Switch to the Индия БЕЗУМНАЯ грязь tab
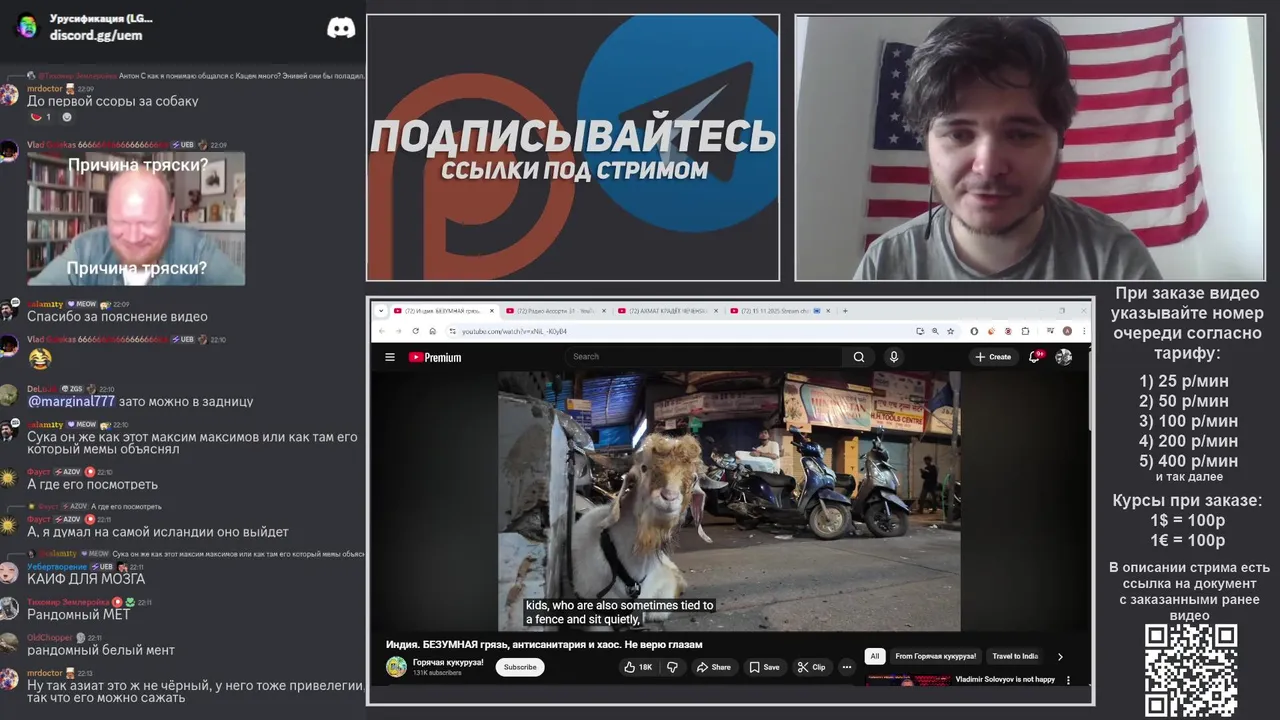 click(x=445, y=311)
